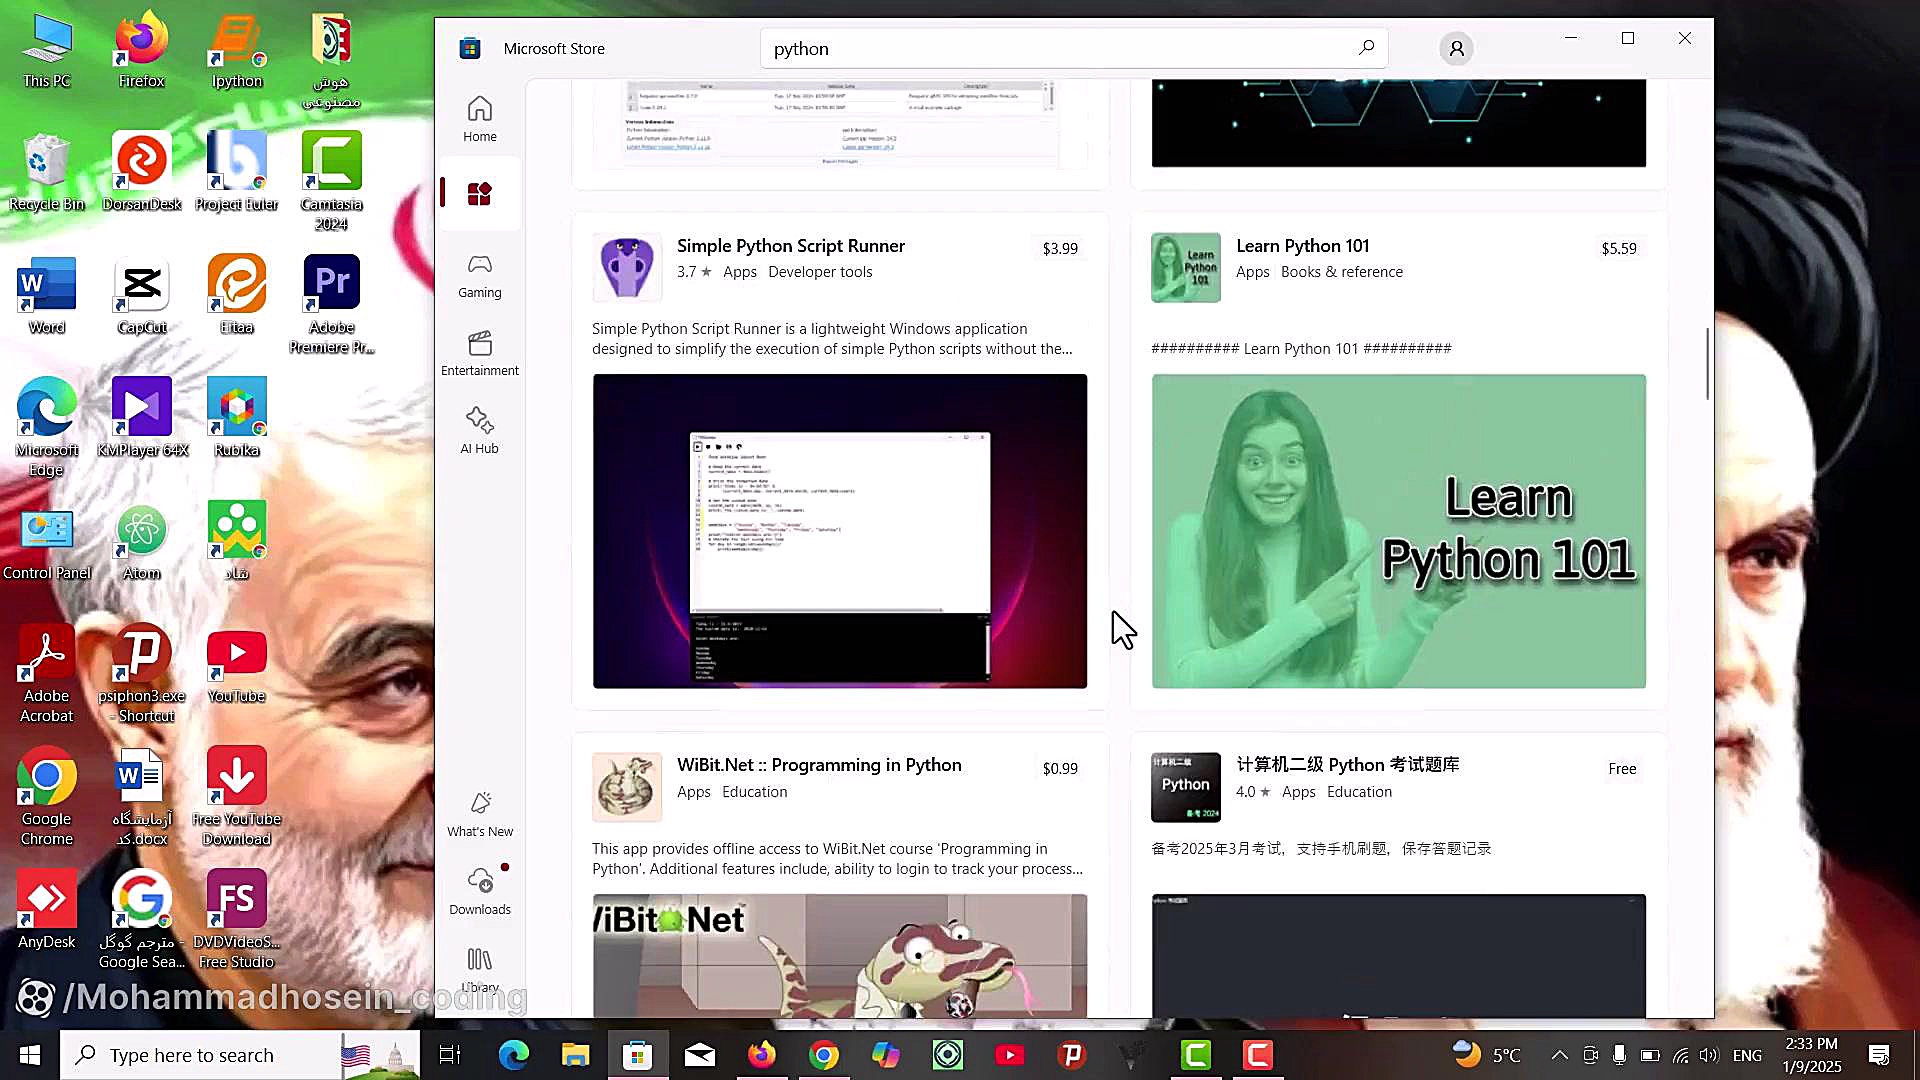
Task: Open Simple Python Script Runner title
Action: tap(790, 246)
